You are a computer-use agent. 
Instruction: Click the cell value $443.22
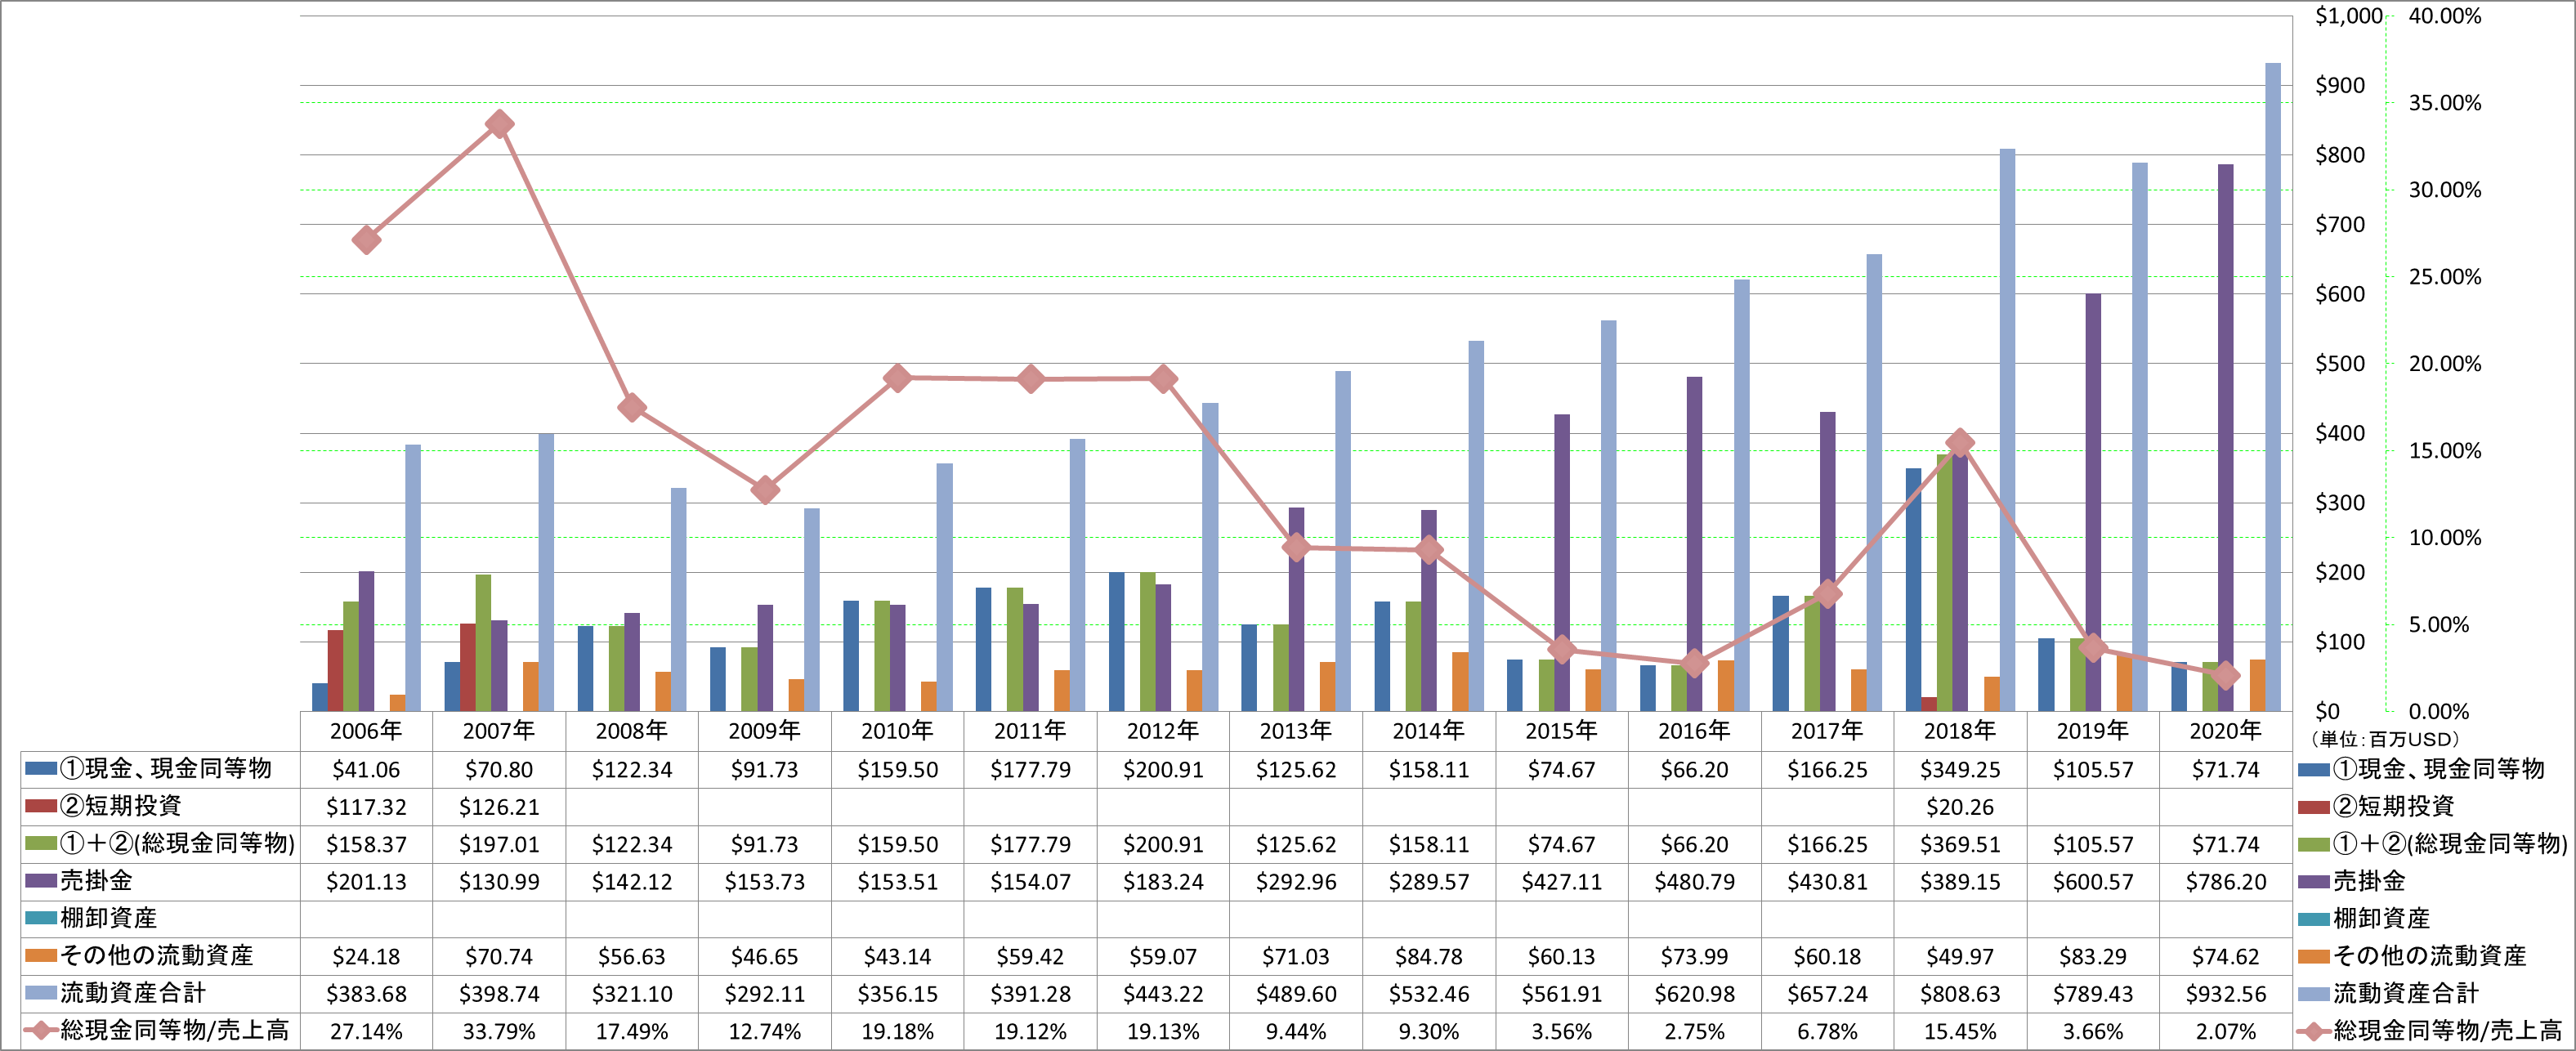(1163, 994)
